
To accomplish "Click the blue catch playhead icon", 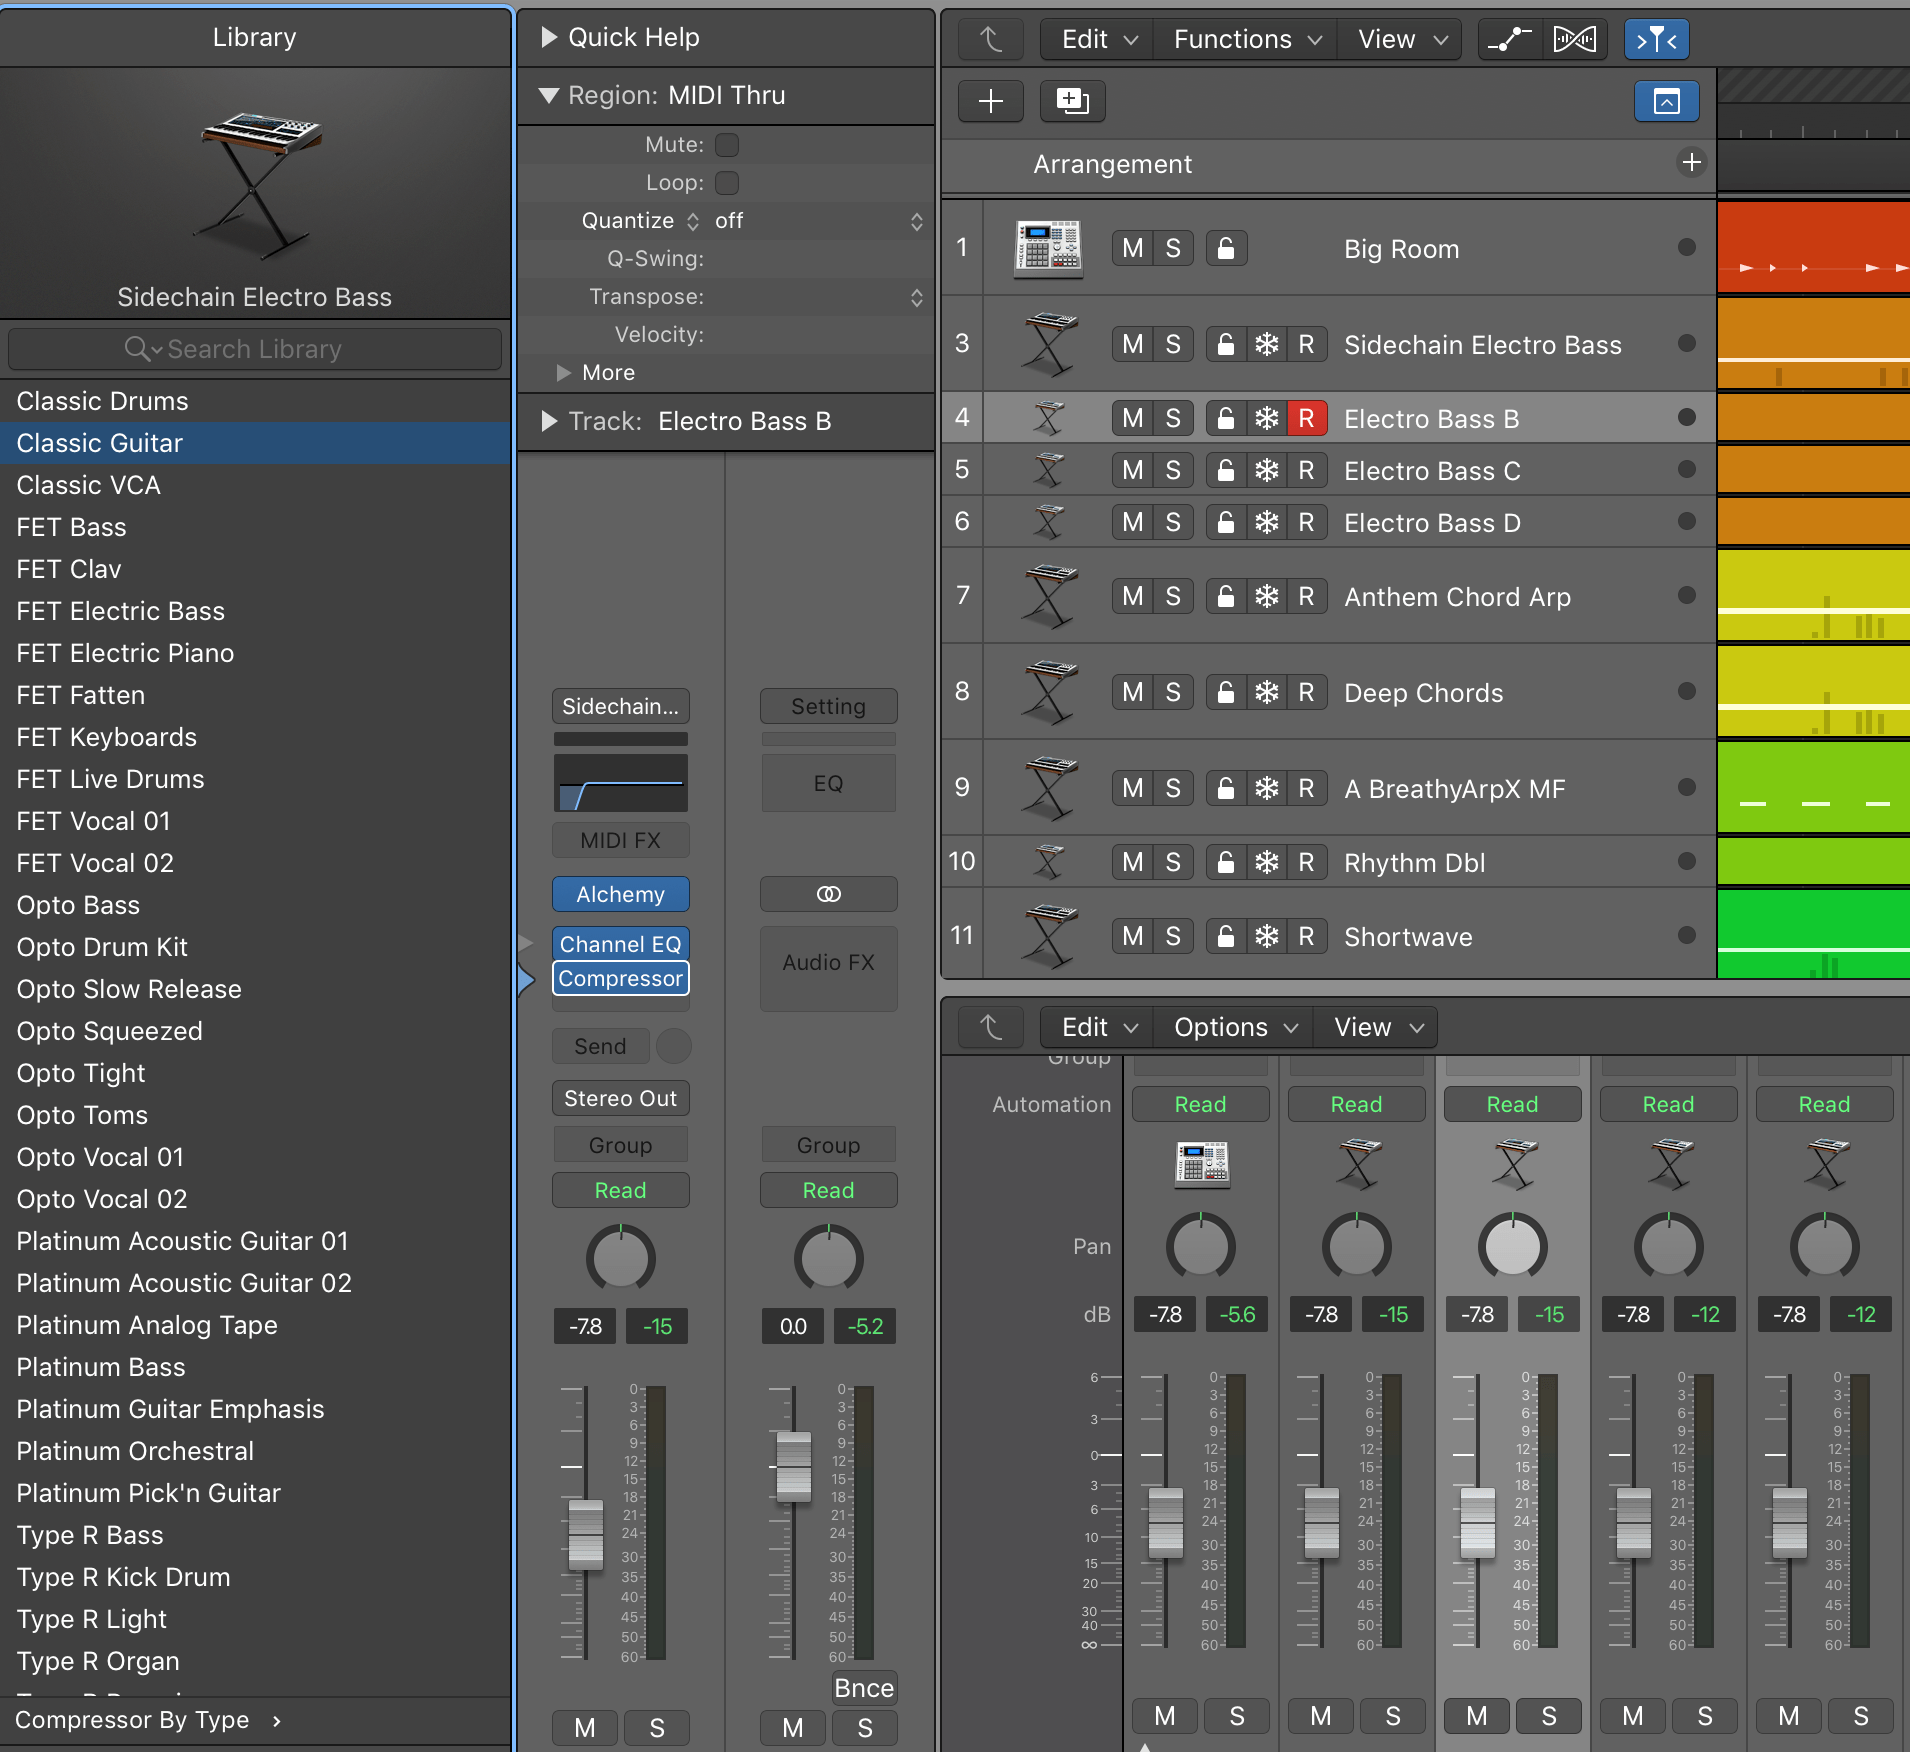I will (x=1657, y=39).
